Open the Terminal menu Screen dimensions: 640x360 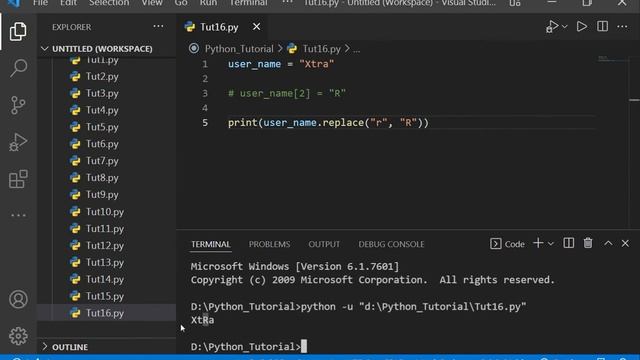pyautogui.click(x=248, y=3)
